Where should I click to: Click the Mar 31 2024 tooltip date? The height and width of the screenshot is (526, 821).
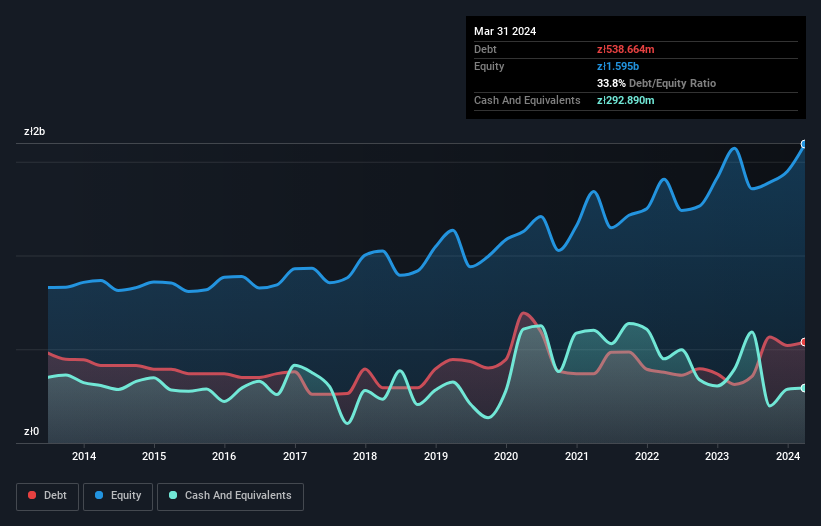(505, 31)
